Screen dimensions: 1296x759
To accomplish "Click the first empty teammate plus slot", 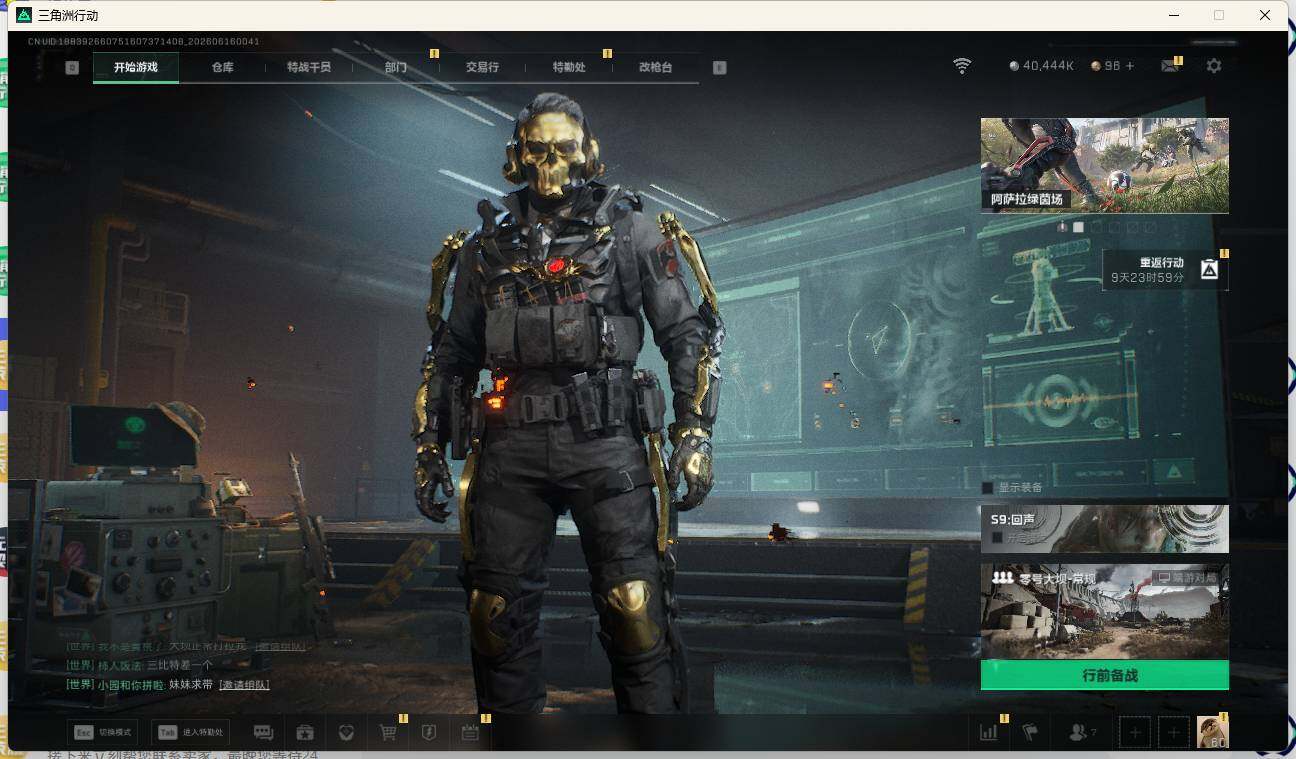I will (x=1135, y=733).
